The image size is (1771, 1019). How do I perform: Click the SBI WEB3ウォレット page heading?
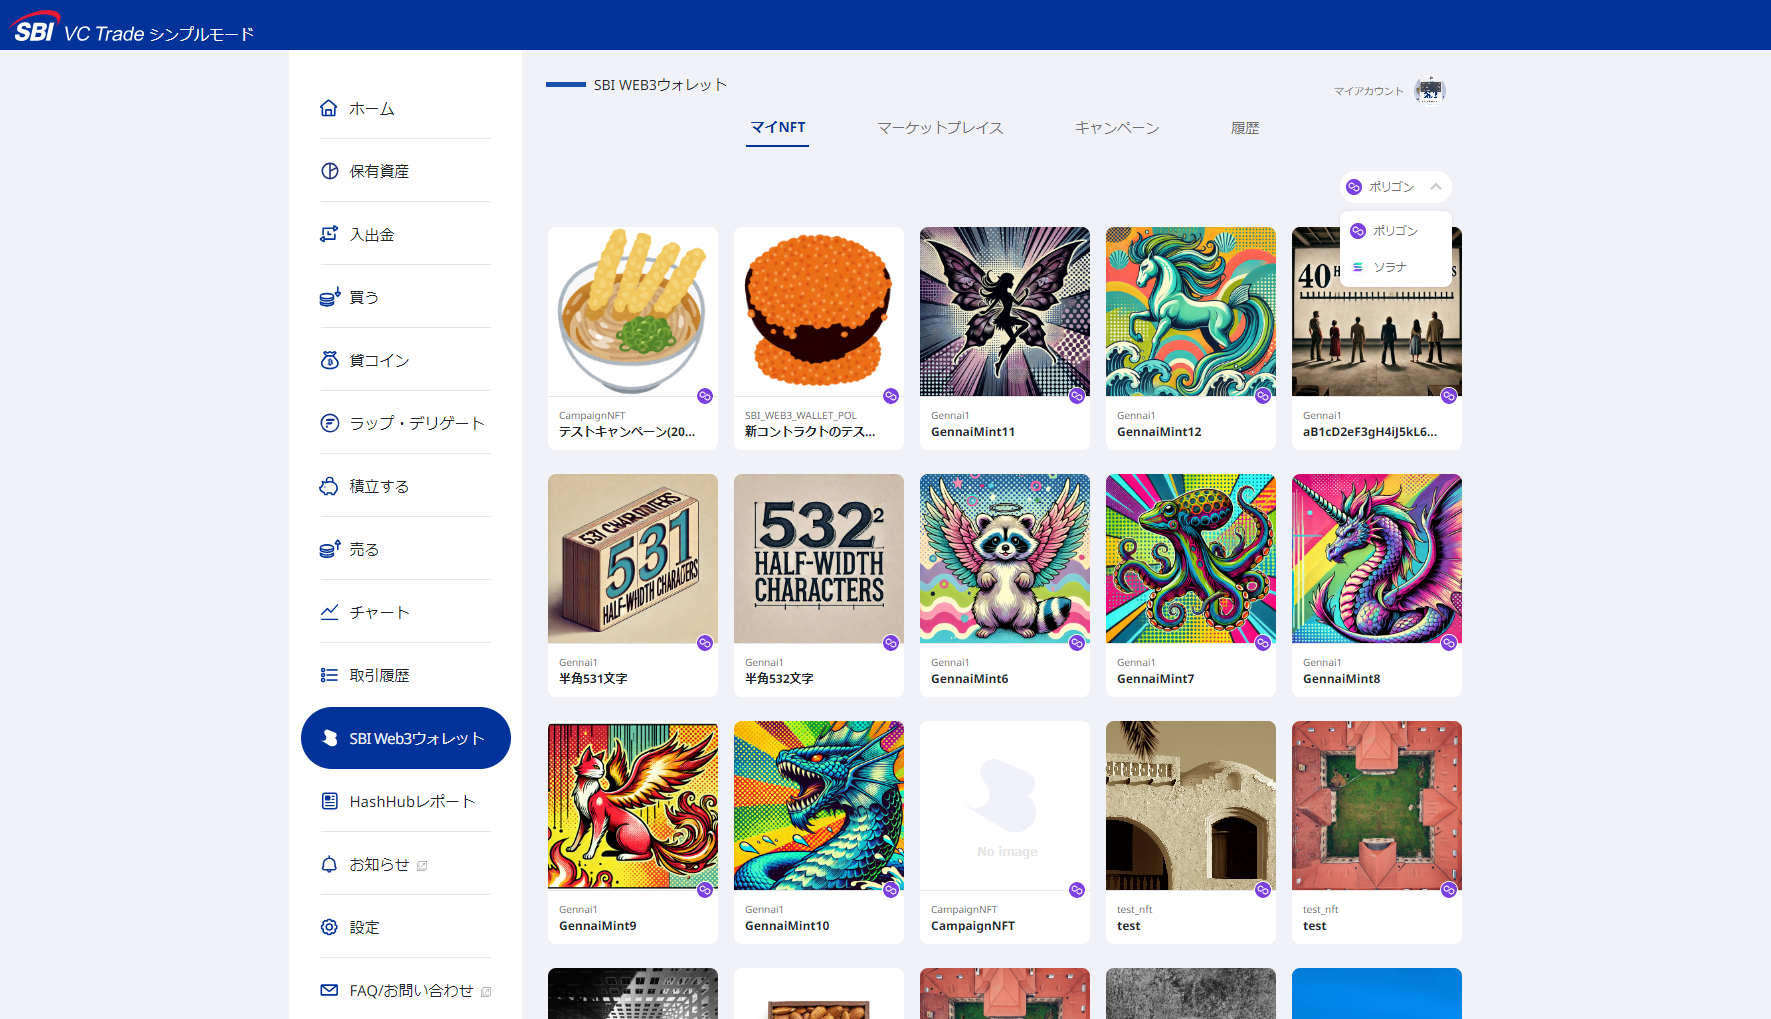[x=660, y=85]
